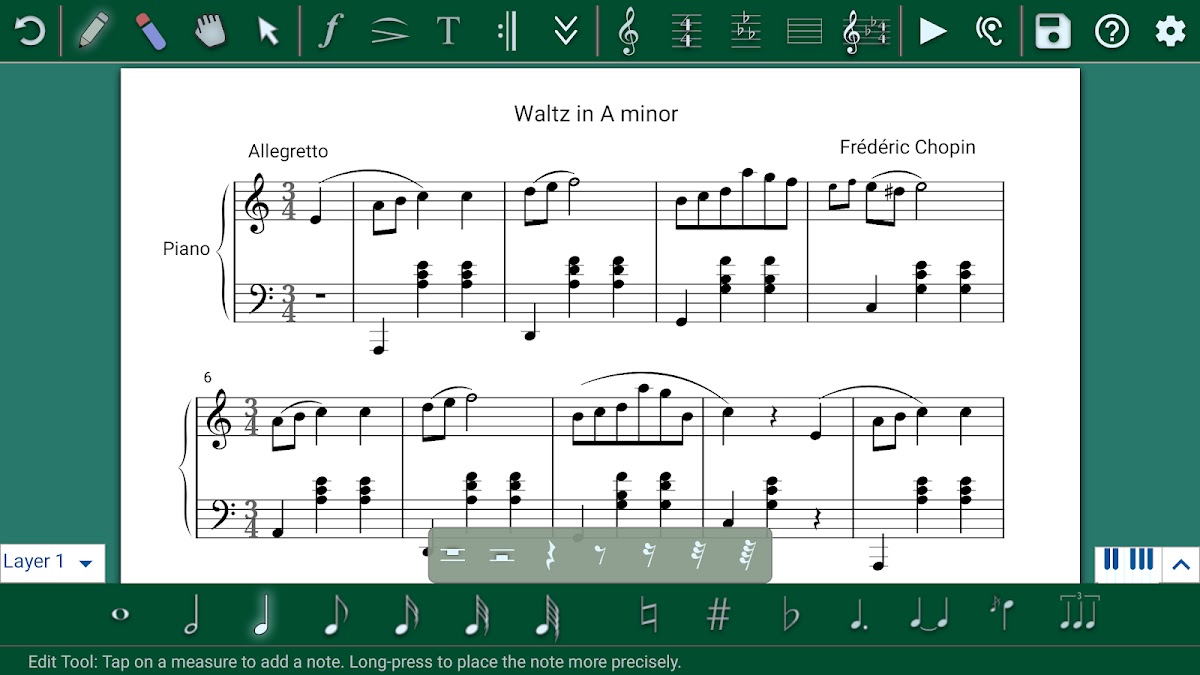Click the Waltz in A minor title
Screen dimensions: 1200x675
596,114
